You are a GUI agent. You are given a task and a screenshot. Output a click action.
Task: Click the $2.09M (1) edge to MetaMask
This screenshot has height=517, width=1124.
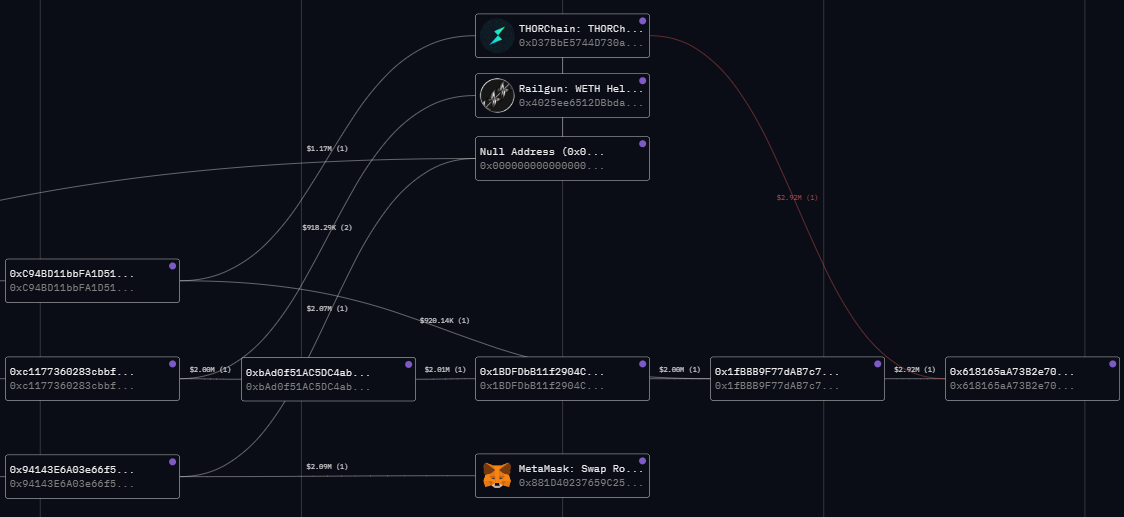coord(327,467)
